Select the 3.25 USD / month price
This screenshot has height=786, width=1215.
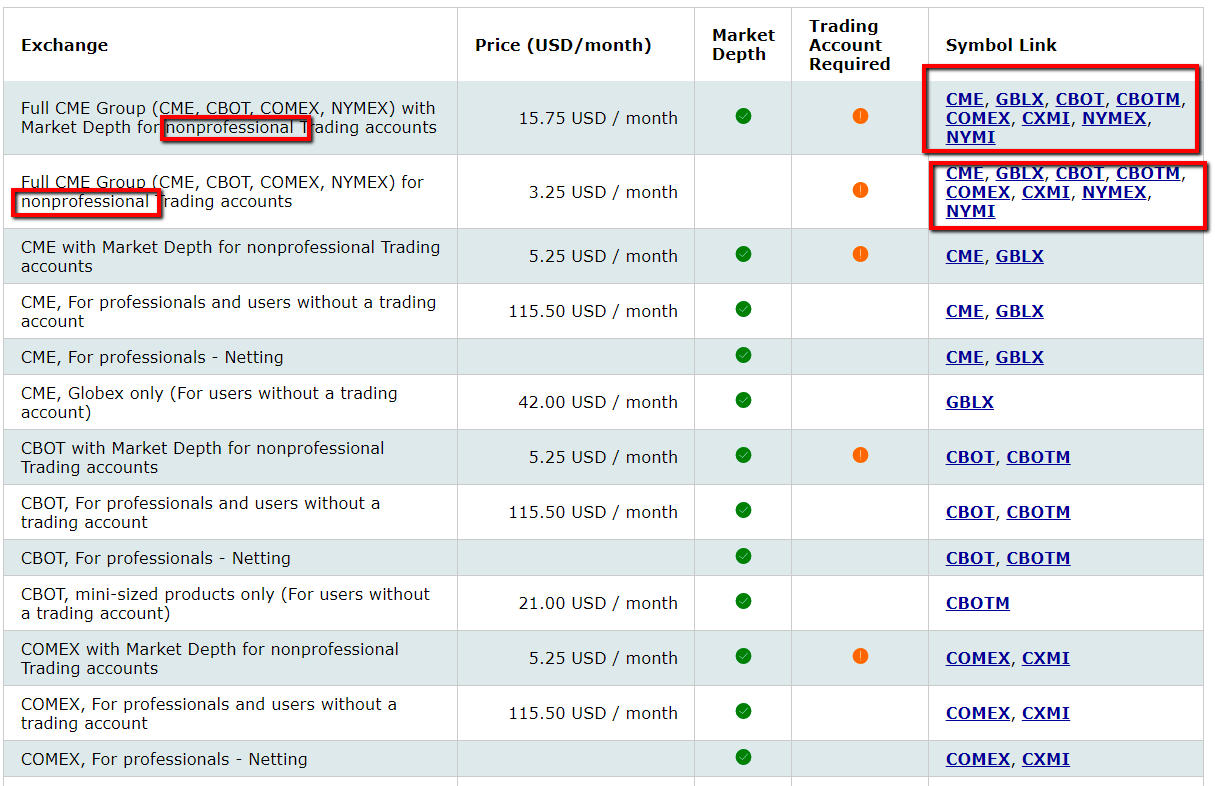point(603,192)
